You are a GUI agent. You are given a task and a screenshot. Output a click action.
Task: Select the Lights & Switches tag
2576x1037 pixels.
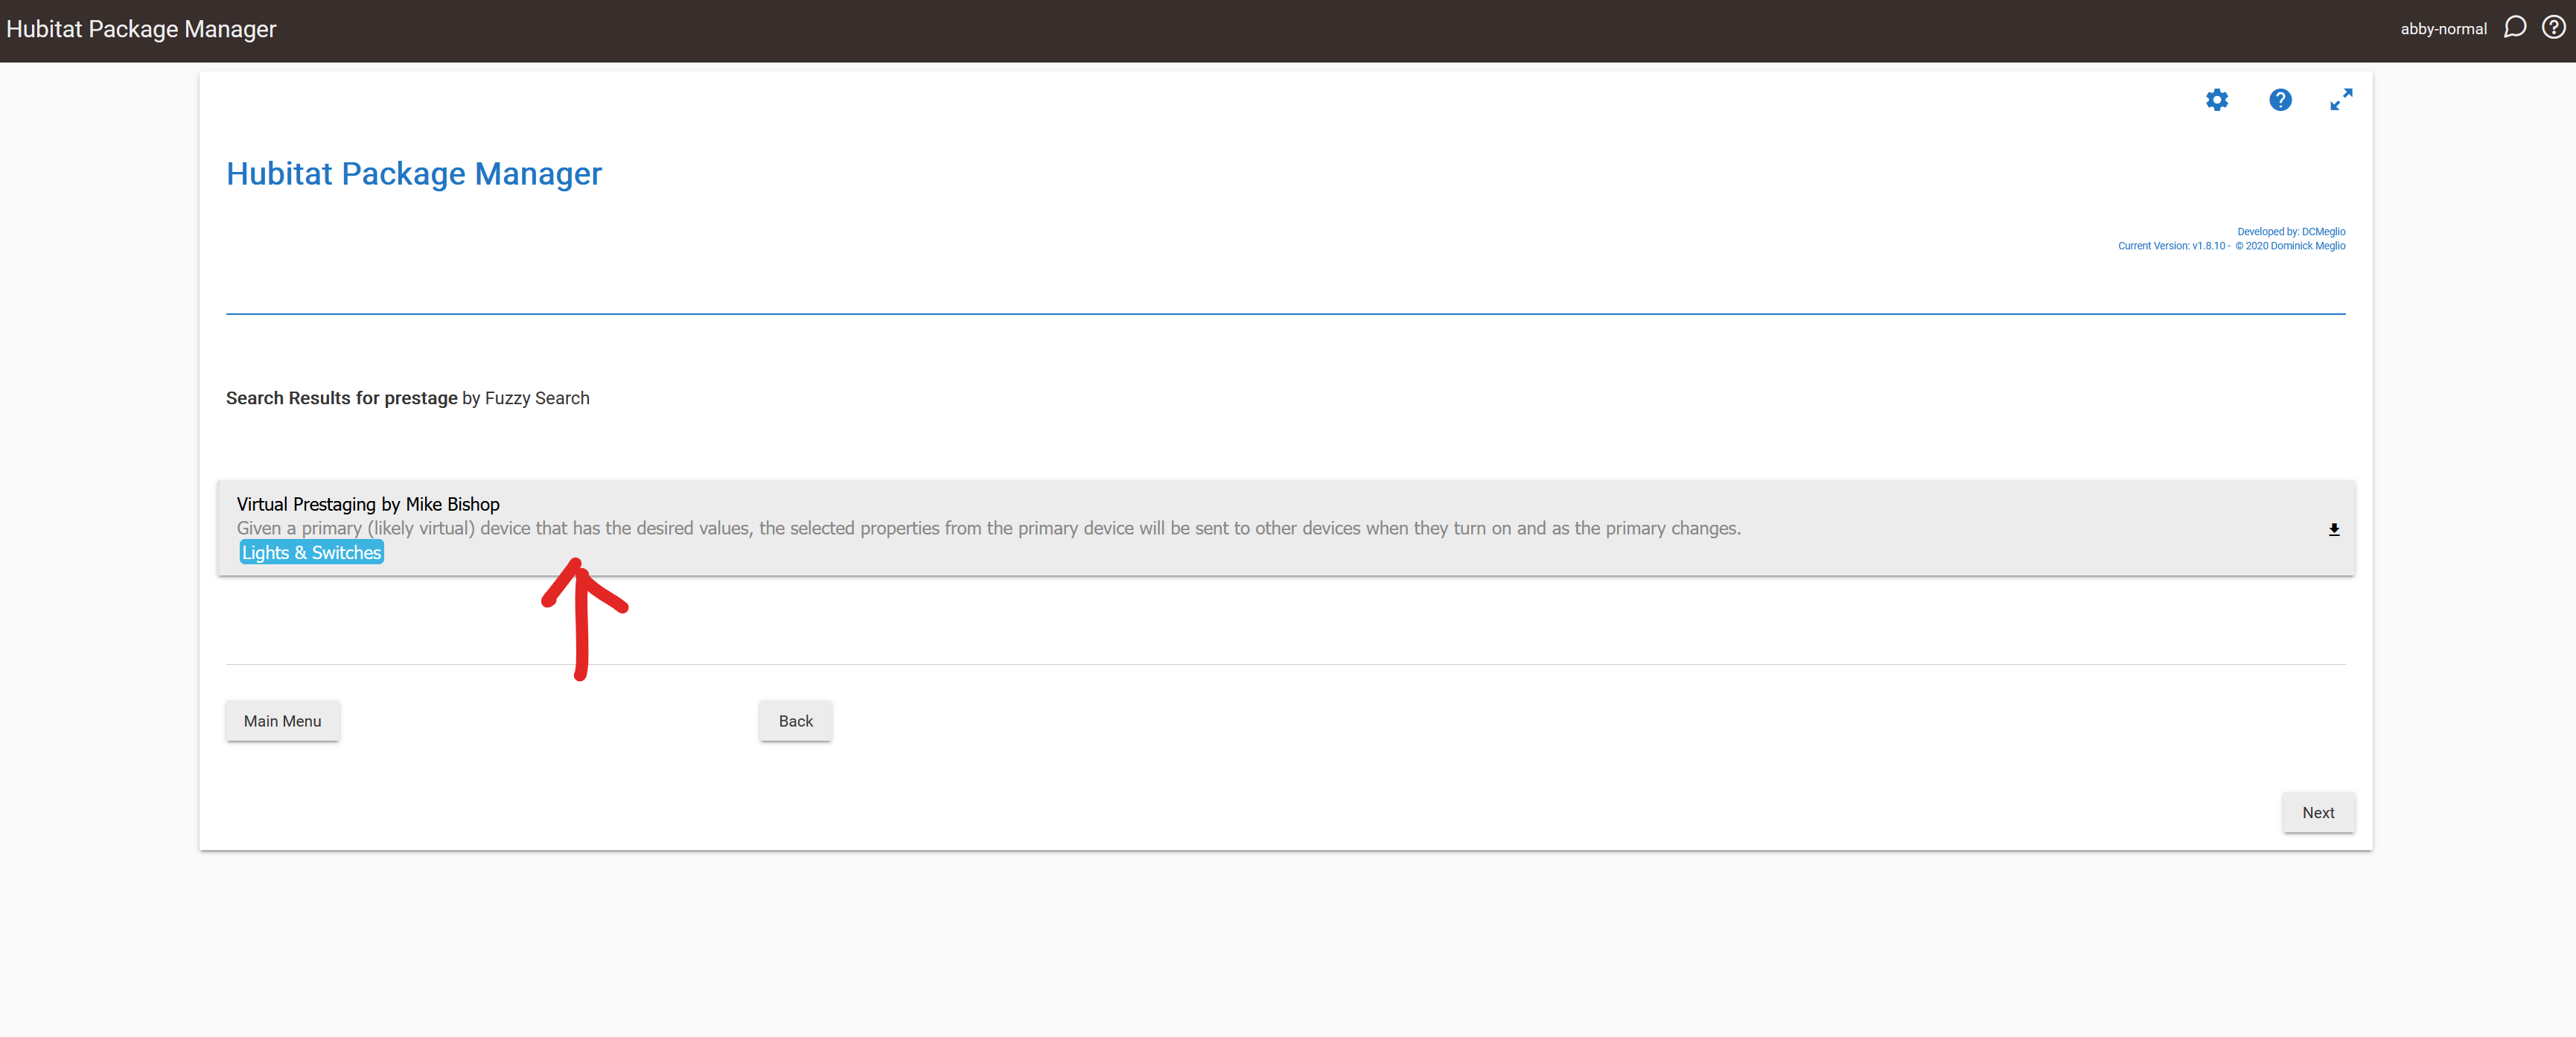311,552
